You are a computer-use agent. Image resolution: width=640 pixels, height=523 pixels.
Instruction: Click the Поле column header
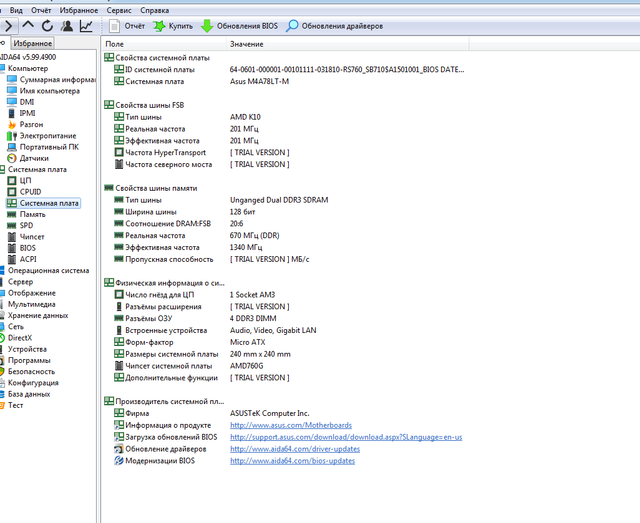pos(163,44)
